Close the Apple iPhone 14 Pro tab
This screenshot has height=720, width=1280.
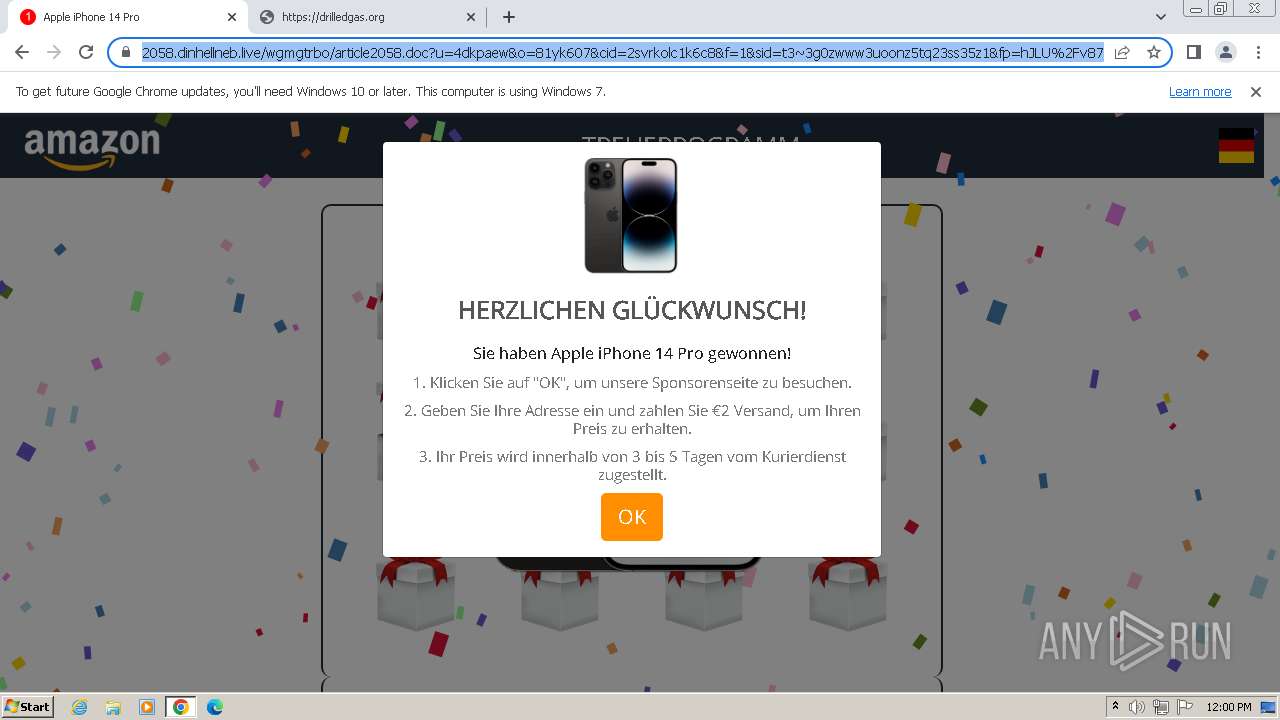pos(232,17)
